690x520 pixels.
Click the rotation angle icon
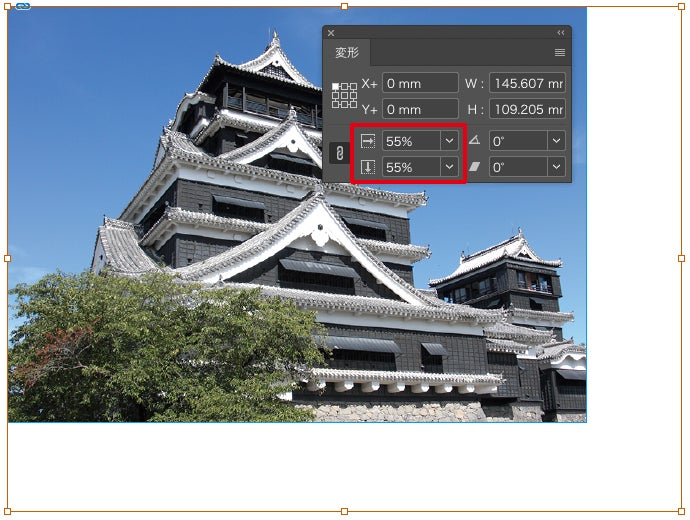click(474, 140)
